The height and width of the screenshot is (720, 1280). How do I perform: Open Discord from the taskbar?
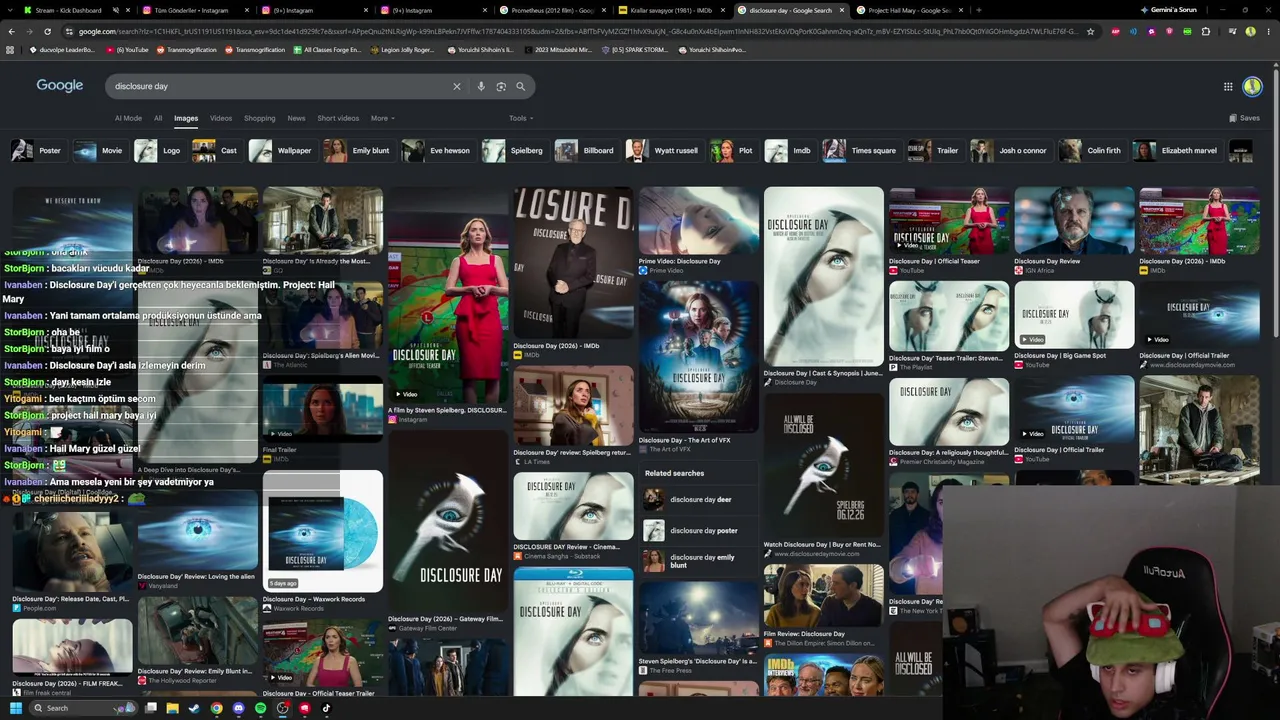tap(239, 708)
